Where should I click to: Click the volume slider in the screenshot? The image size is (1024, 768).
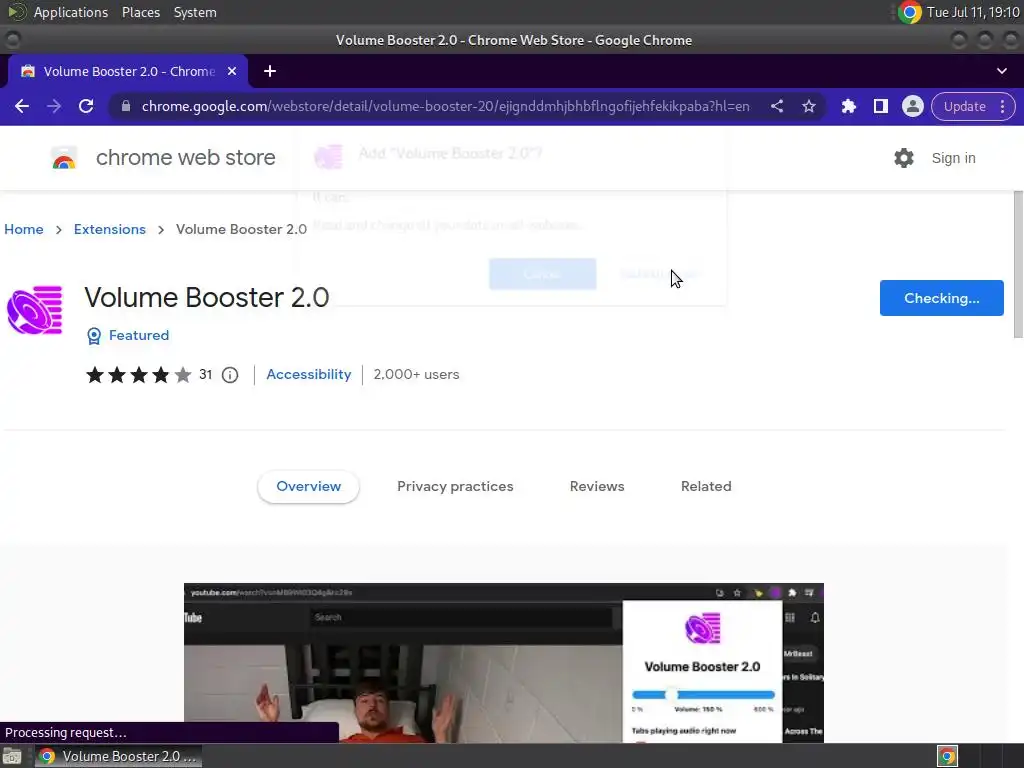[x=703, y=695]
